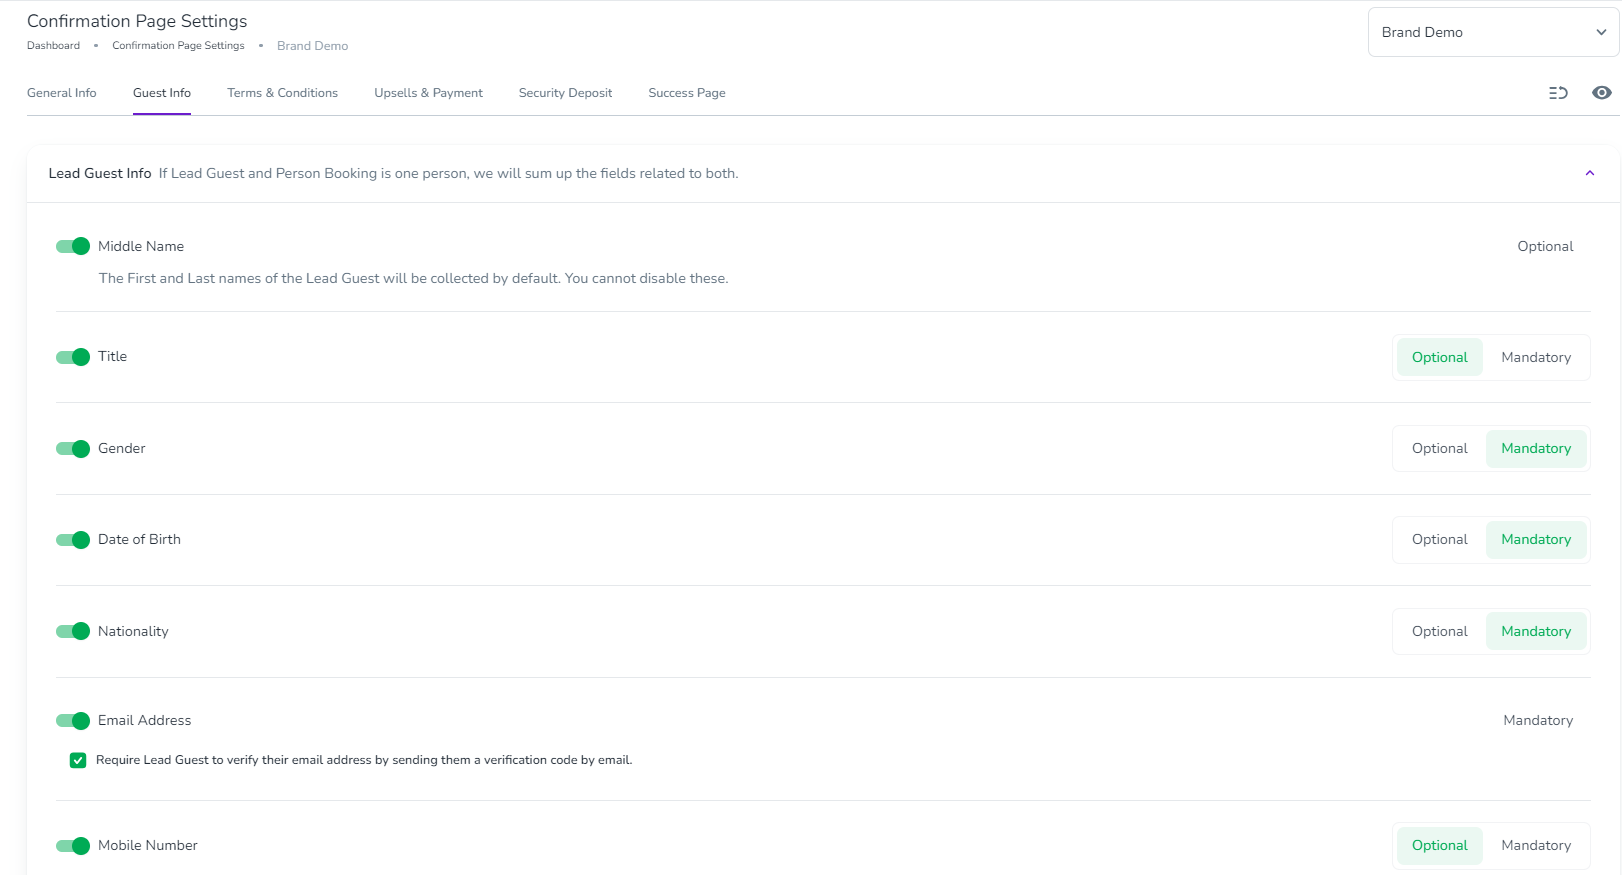Screen dimensions: 1622x875
Task: Toggle the Title switch
Action: 73,357
